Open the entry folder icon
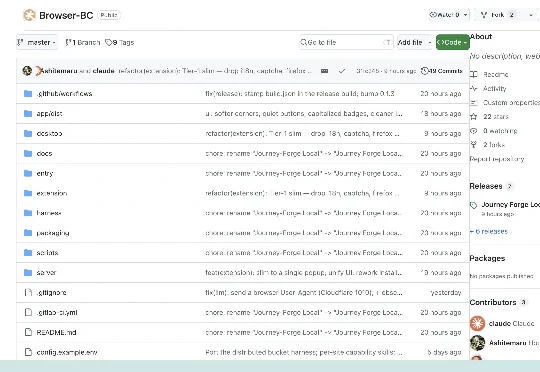Image resolution: width=540 pixels, height=372 pixels. (x=28, y=173)
